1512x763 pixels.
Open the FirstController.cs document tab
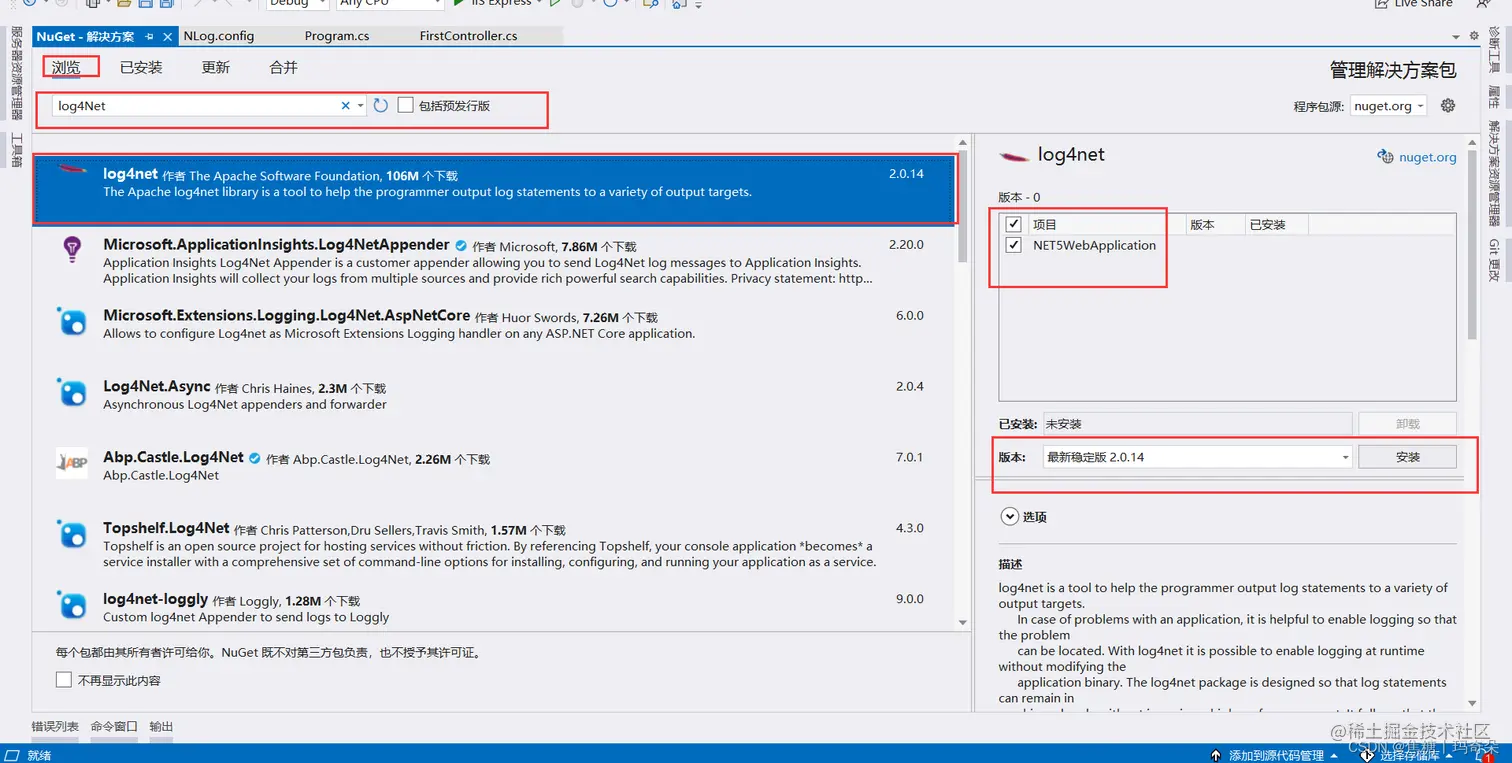[x=469, y=36]
